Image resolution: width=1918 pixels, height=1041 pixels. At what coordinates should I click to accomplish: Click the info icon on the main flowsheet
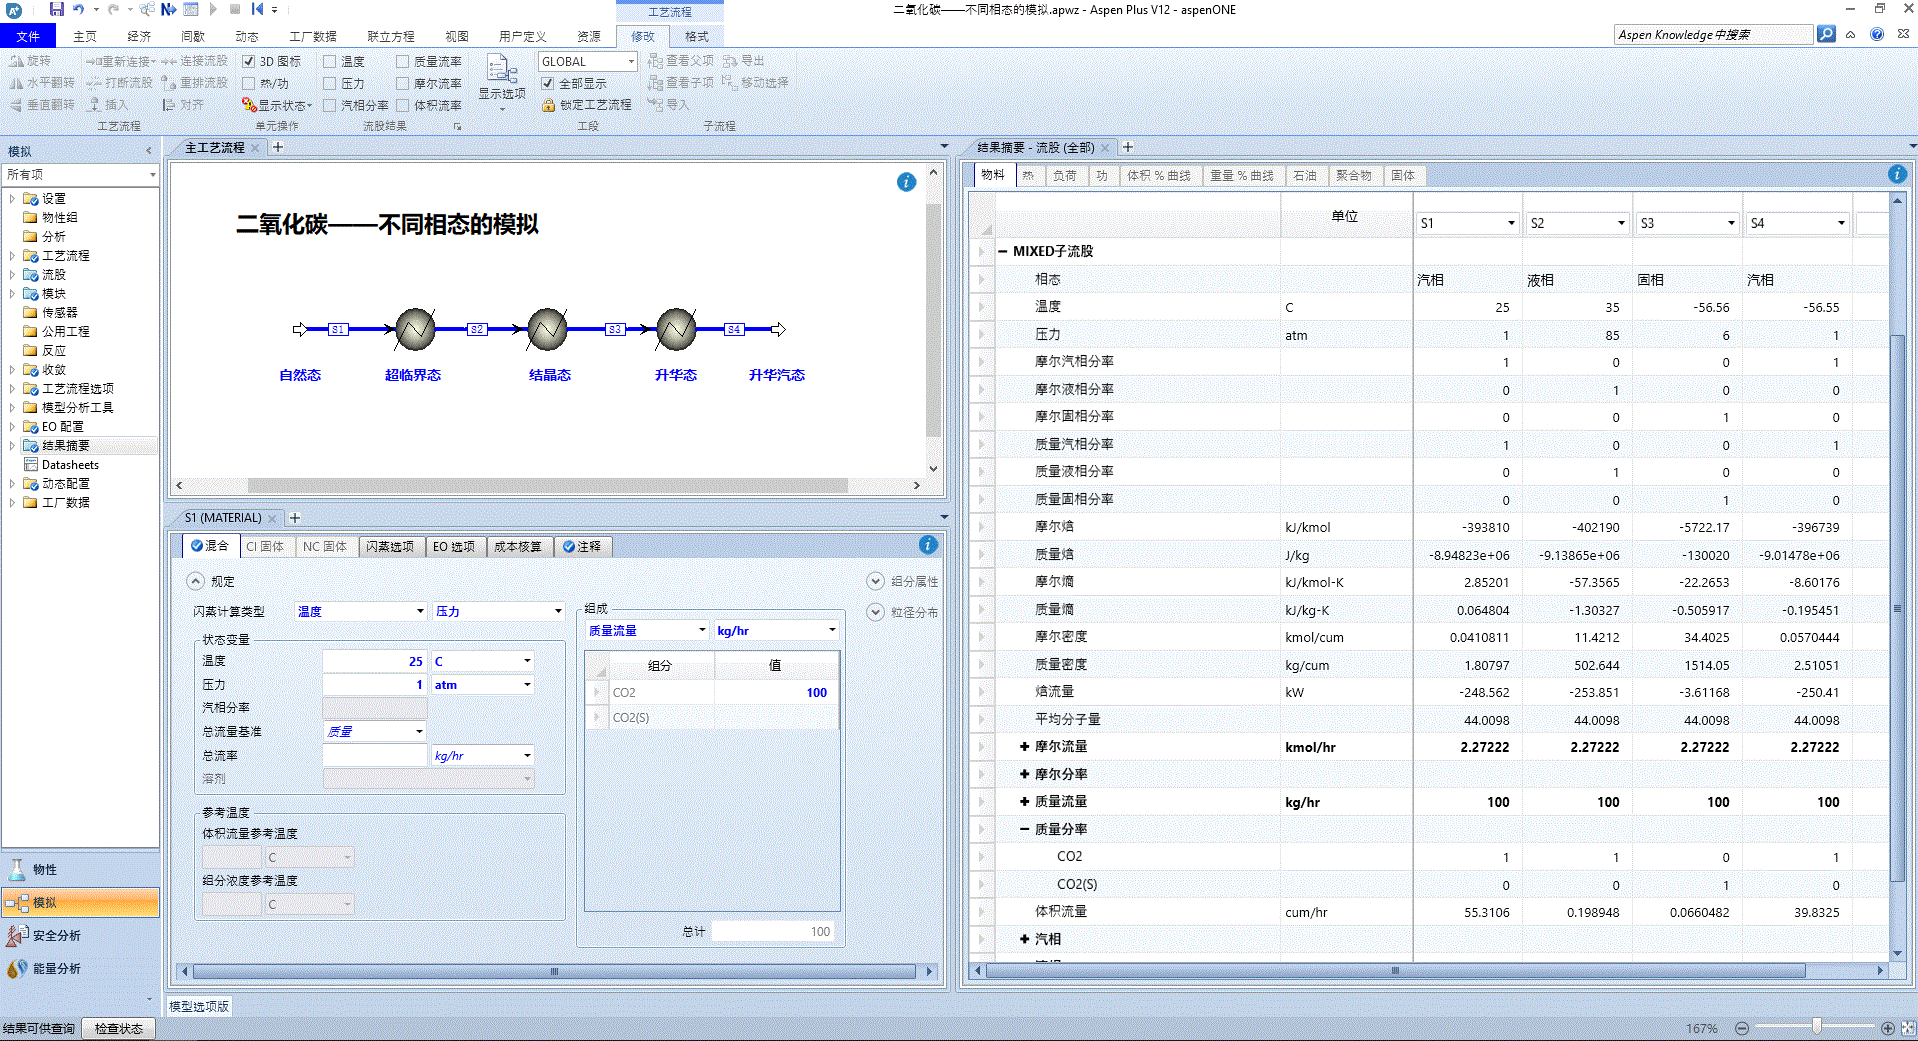coord(906,182)
